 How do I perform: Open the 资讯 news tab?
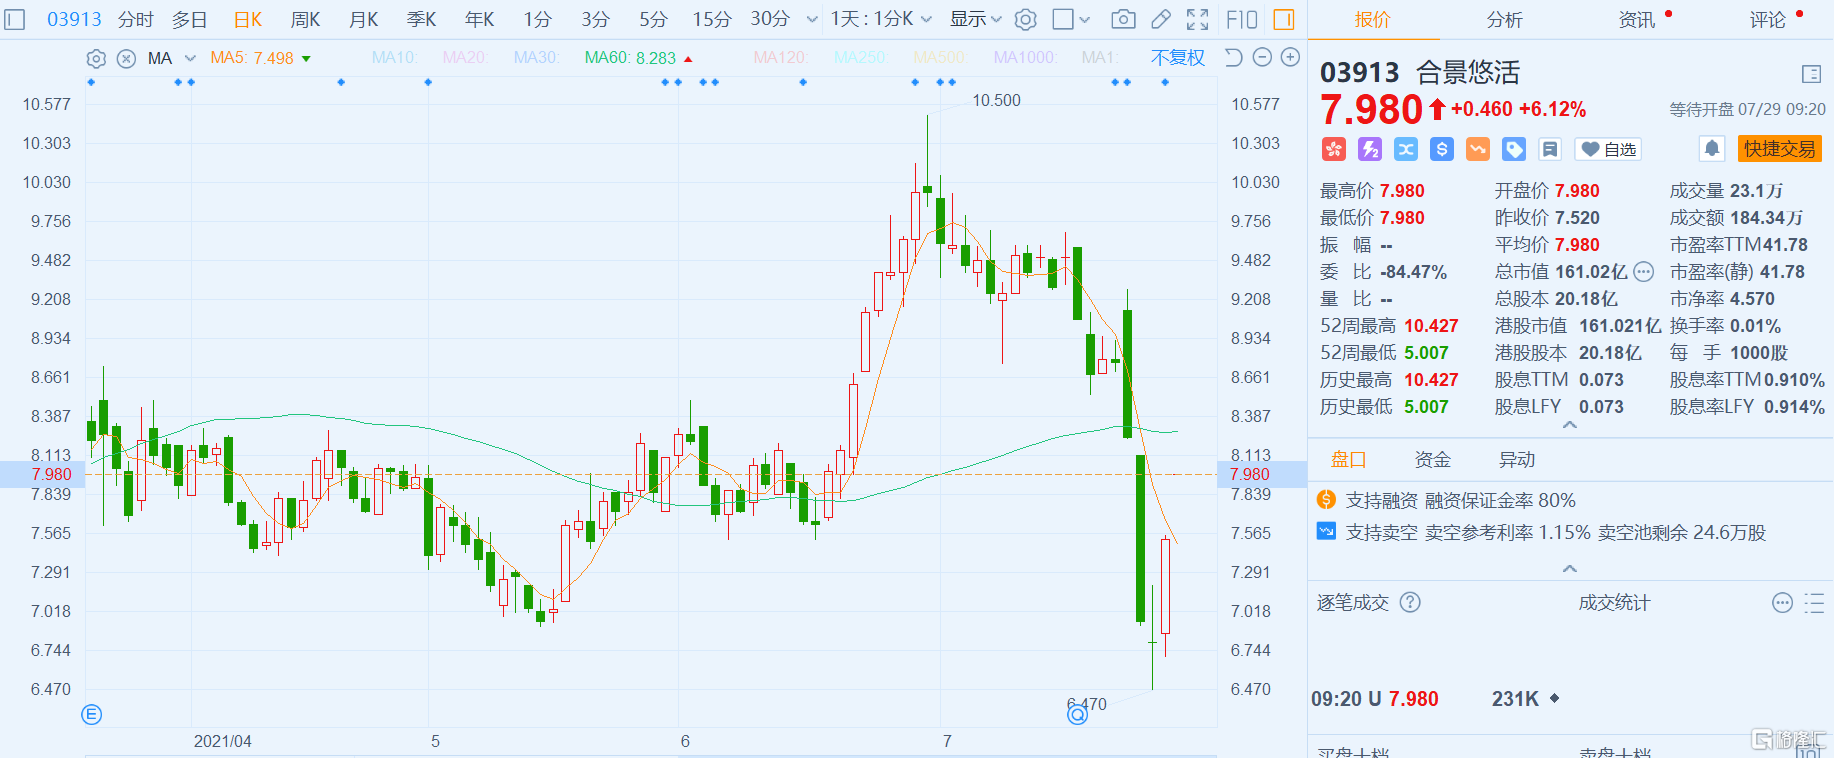1636,20
